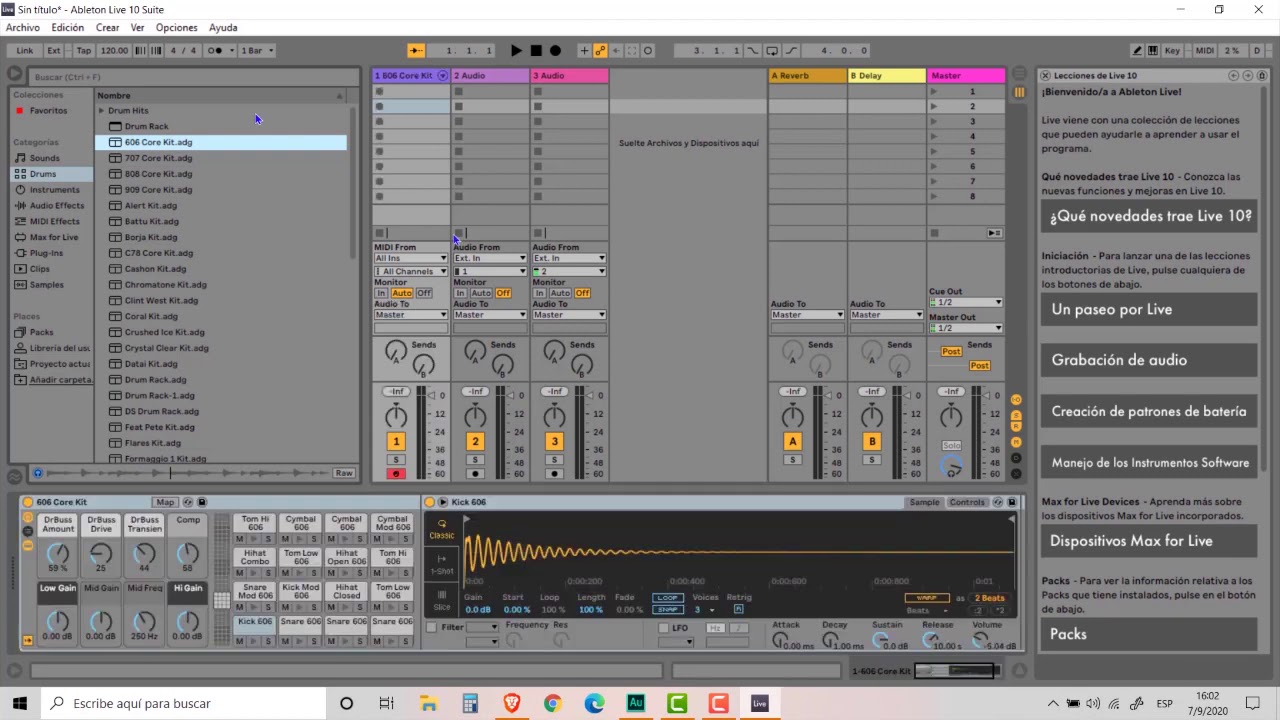
Task: Click the Master Solo cue button
Action: click(x=951, y=446)
